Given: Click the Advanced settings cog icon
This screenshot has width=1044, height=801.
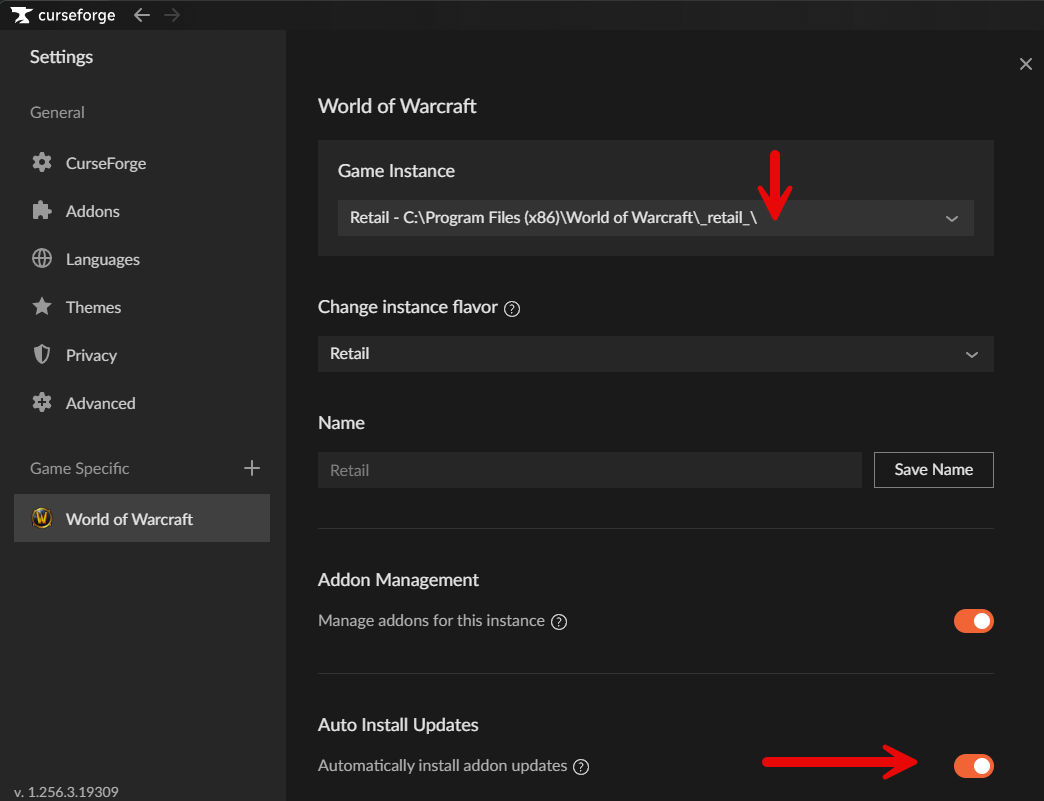Looking at the screenshot, I should pos(42,403).
